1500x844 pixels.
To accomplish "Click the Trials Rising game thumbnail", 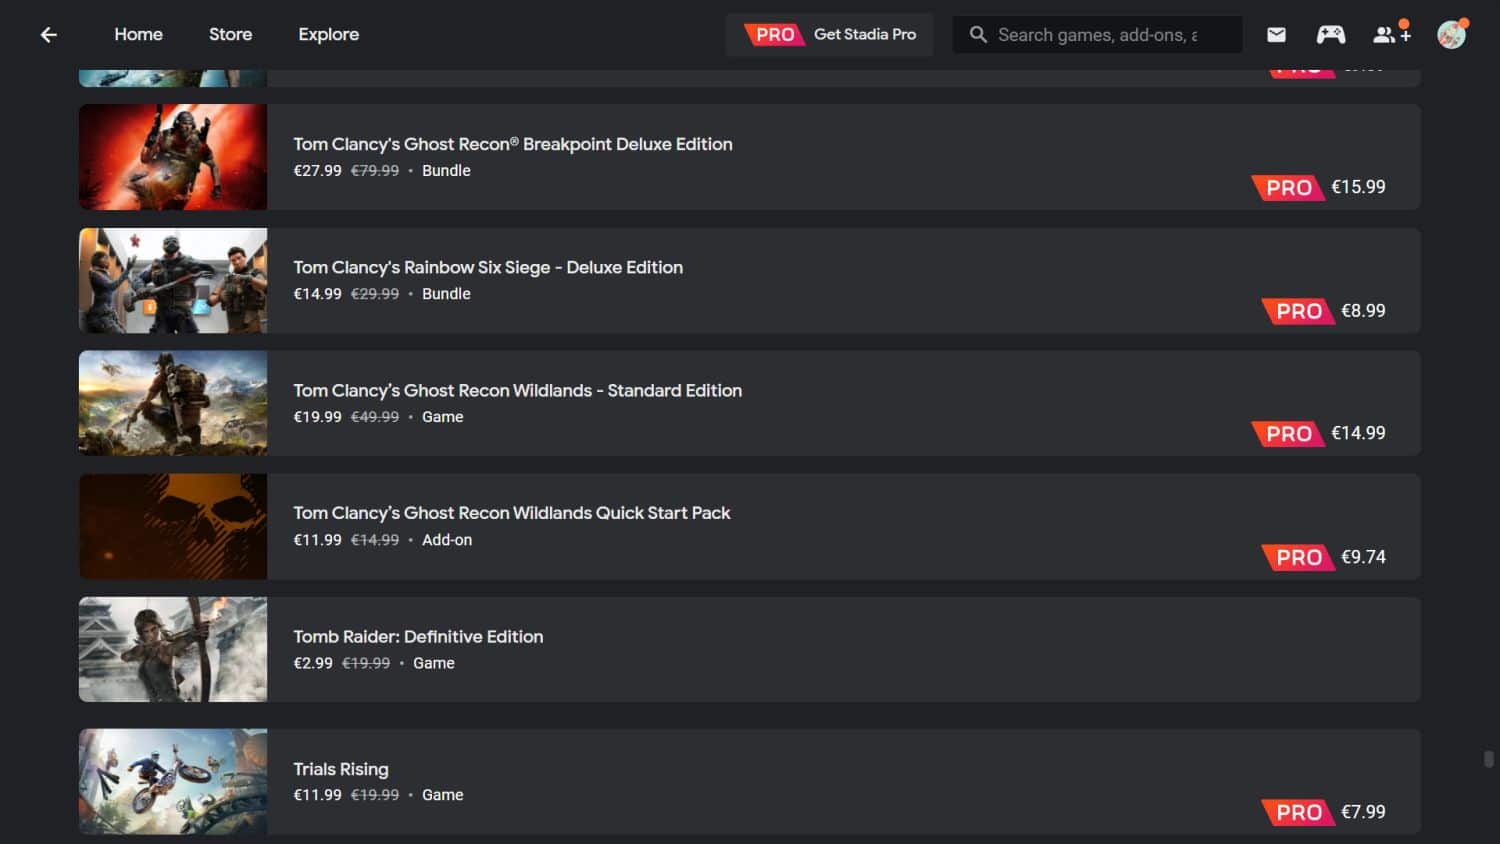I will pyautogui.click(x=173, y=781).
